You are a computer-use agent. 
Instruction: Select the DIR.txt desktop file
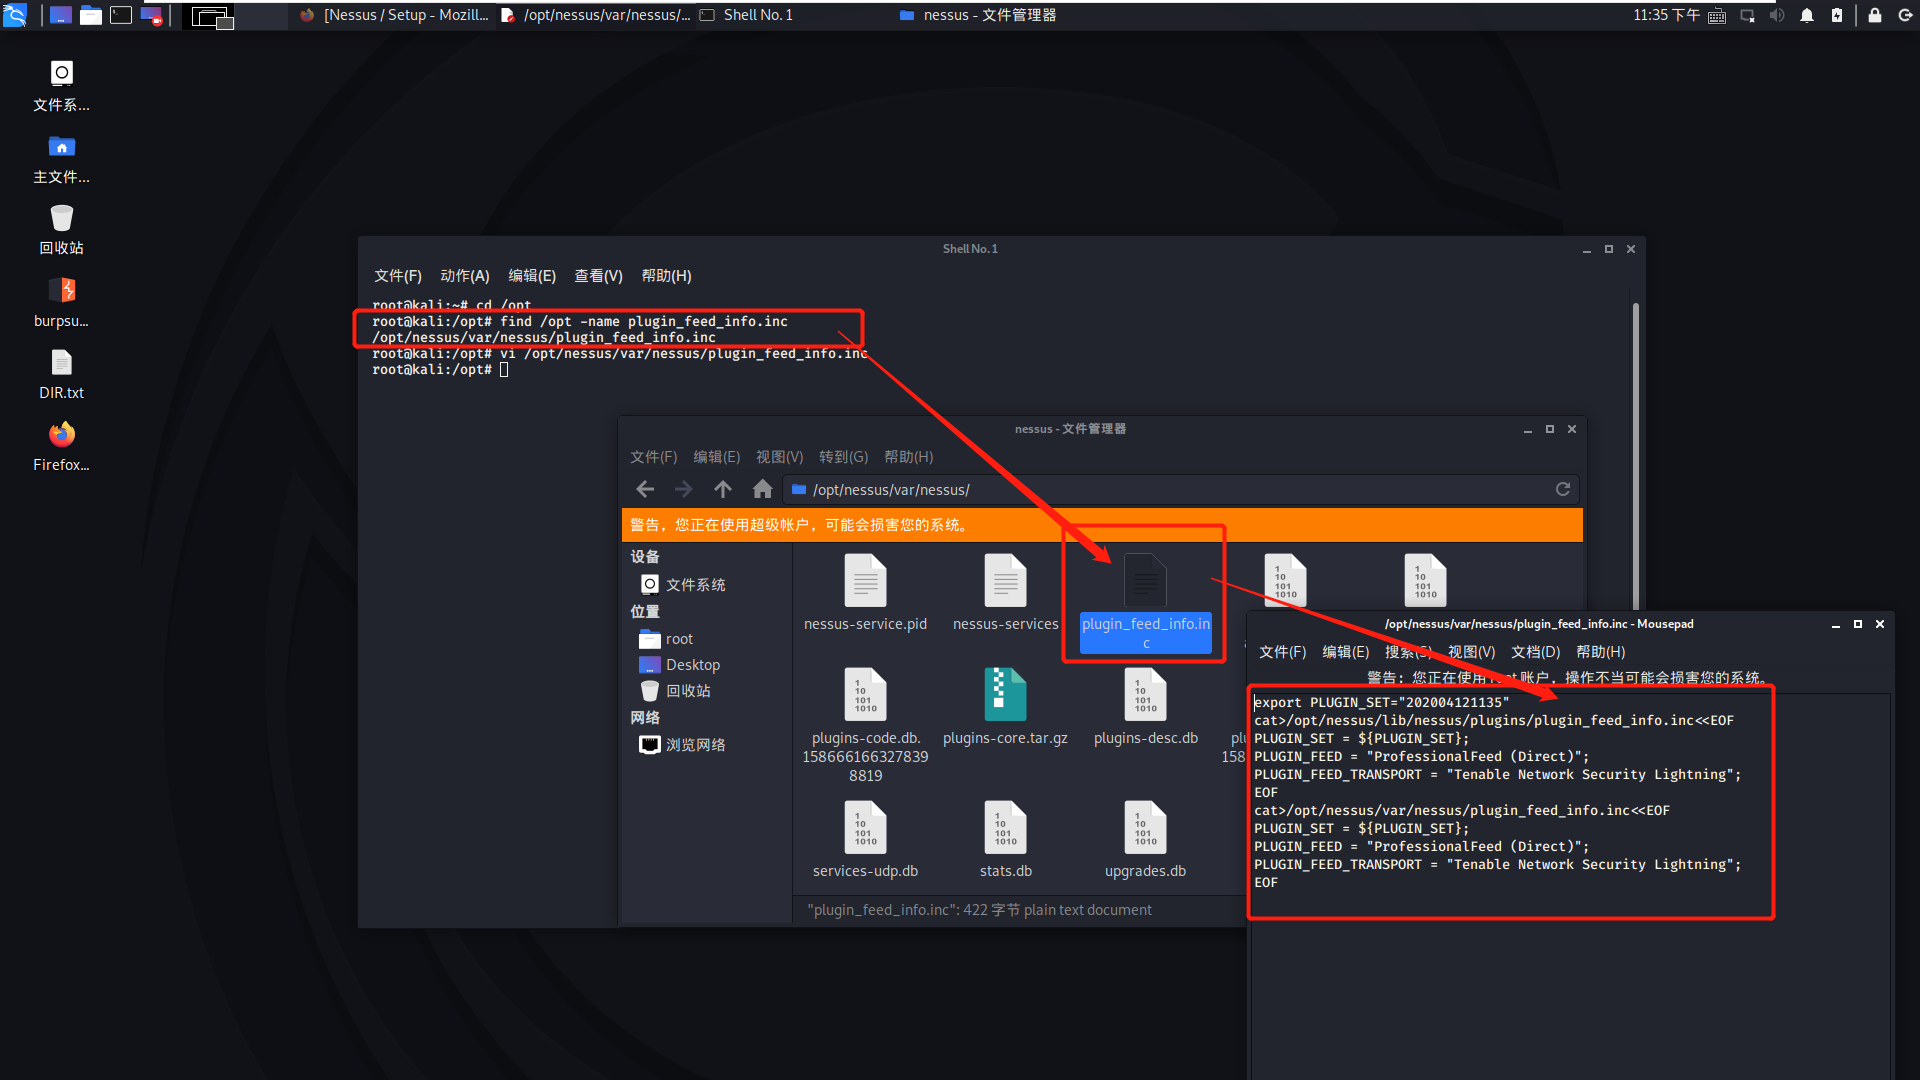[x=62, y=374]
